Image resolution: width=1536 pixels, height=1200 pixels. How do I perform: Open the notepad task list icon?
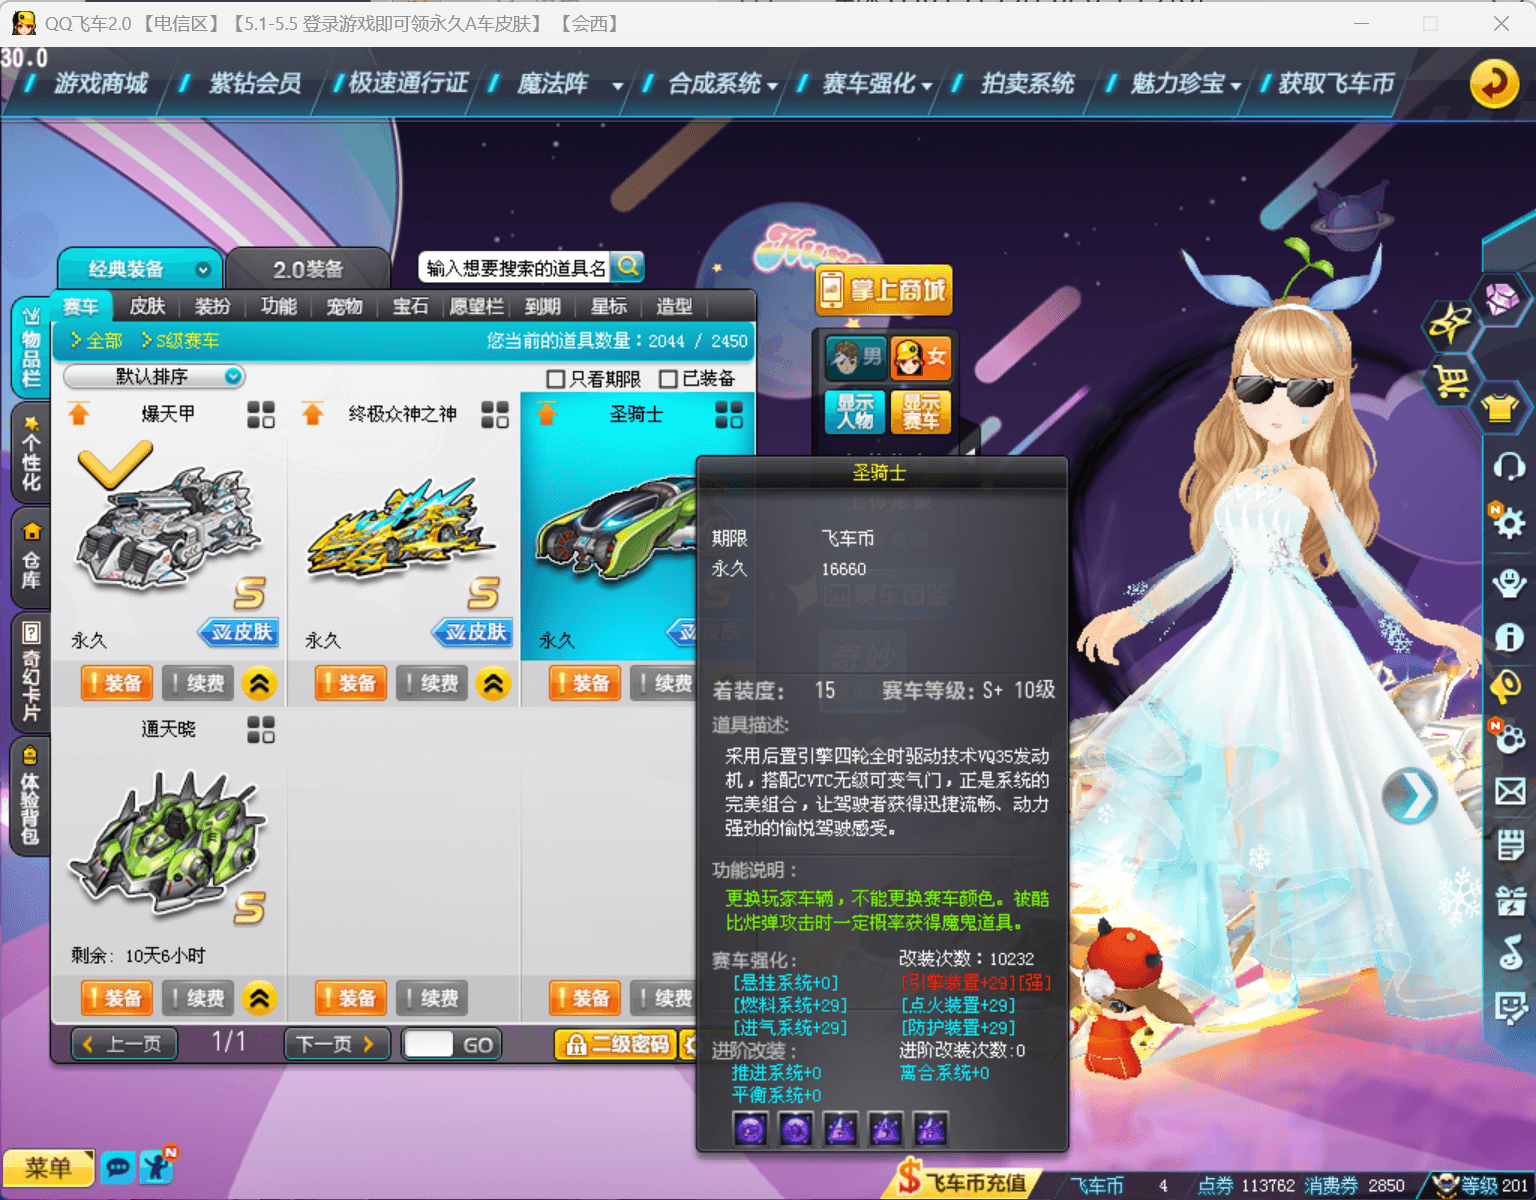(x=1510, y=846)
